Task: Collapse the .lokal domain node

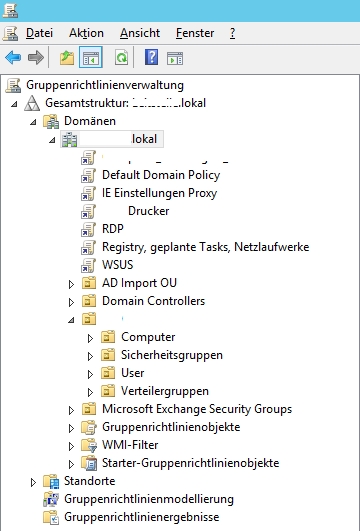Action: pos(52,140)
